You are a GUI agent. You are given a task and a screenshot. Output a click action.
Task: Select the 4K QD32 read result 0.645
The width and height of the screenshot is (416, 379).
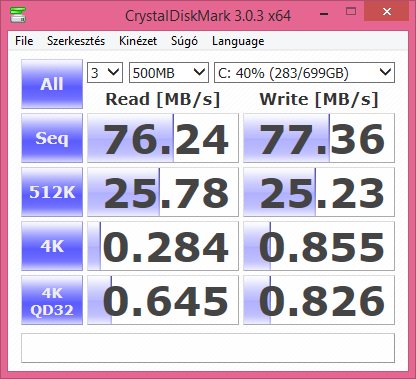(163, 300)
